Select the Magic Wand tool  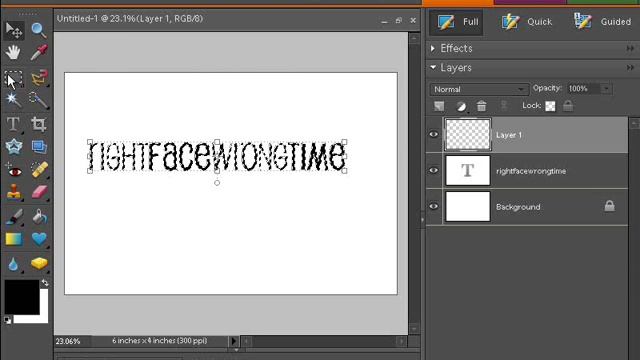point(13,100)
